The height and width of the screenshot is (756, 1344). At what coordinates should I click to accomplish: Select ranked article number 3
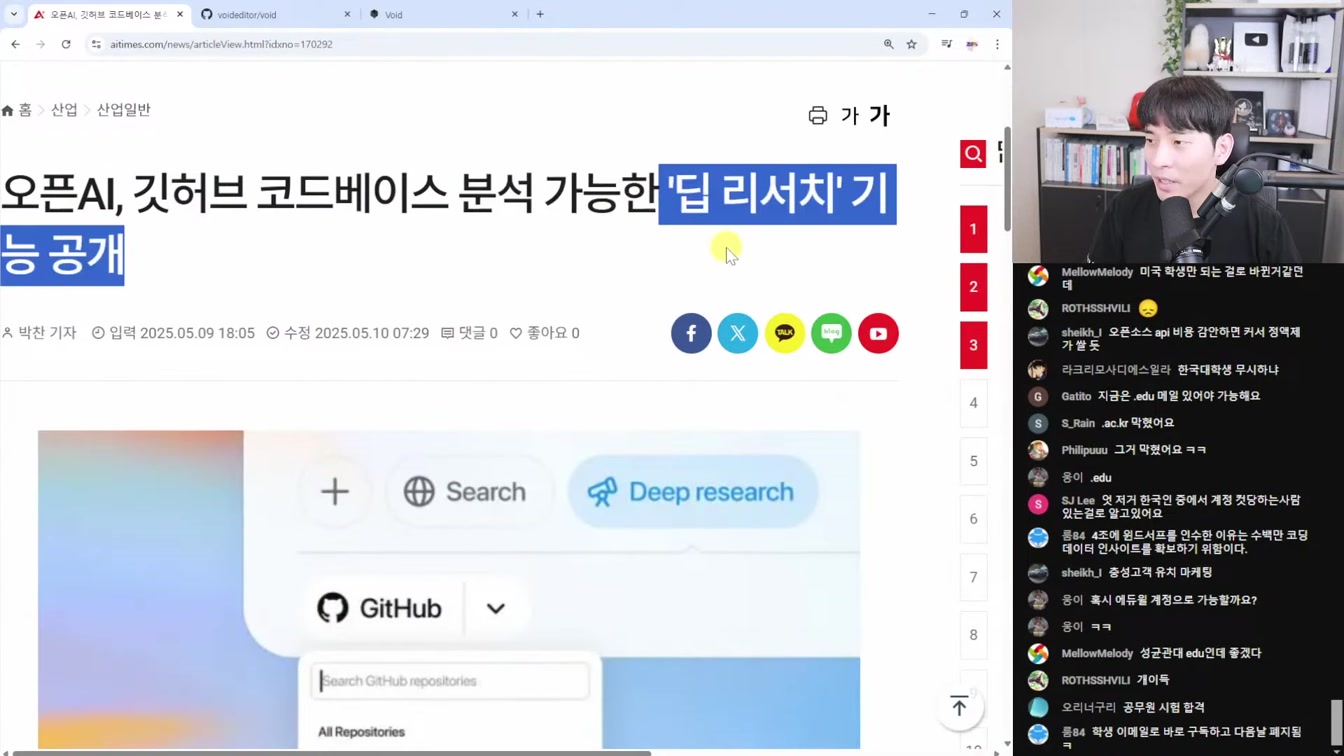(973, 345)
